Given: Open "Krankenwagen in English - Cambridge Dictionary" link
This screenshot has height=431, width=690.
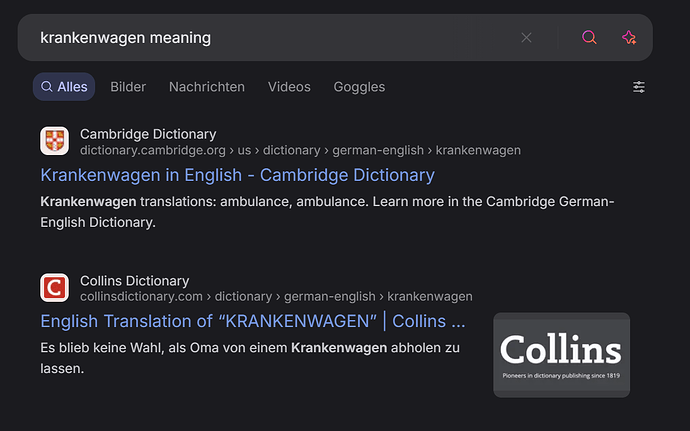Looking at the screenshot, I should [x=237, y=175].
